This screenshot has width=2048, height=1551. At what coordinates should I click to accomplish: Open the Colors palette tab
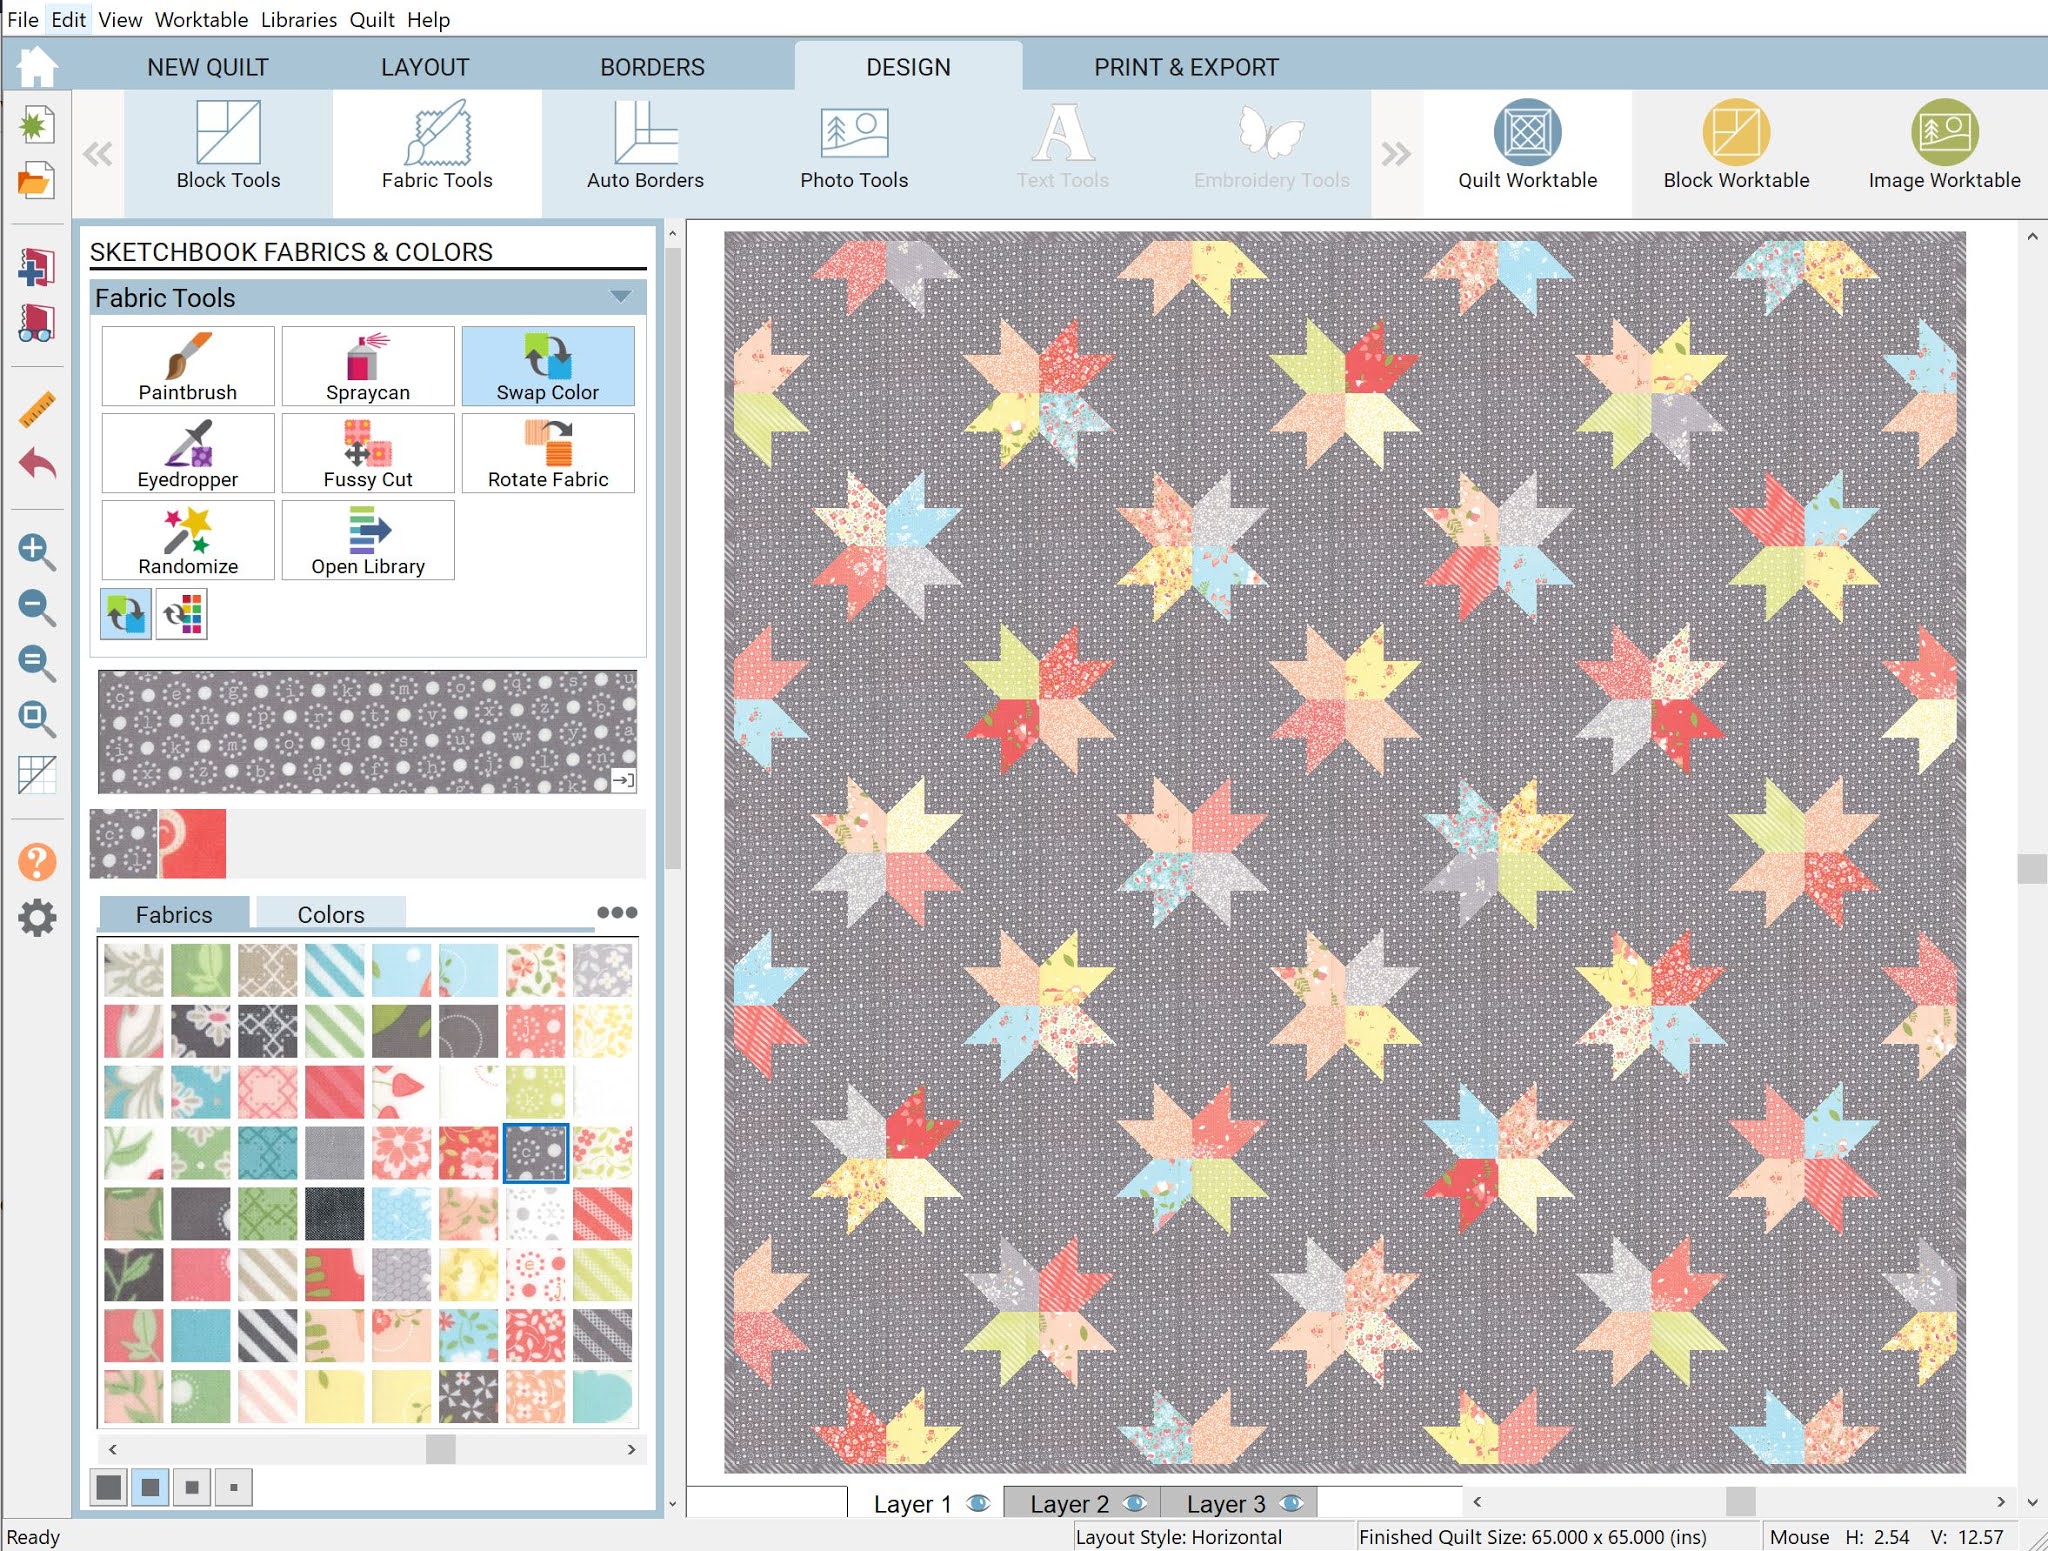pos(330,914)
